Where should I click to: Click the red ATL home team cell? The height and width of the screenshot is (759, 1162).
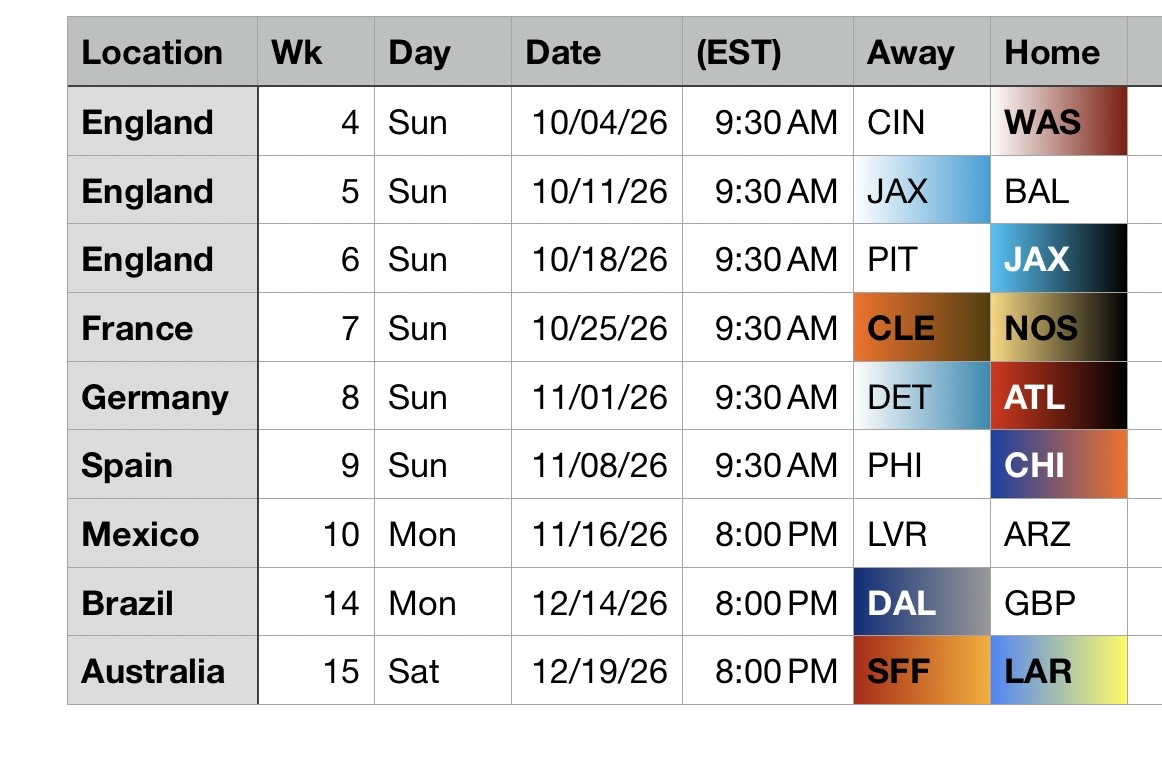click(1059, 397)
